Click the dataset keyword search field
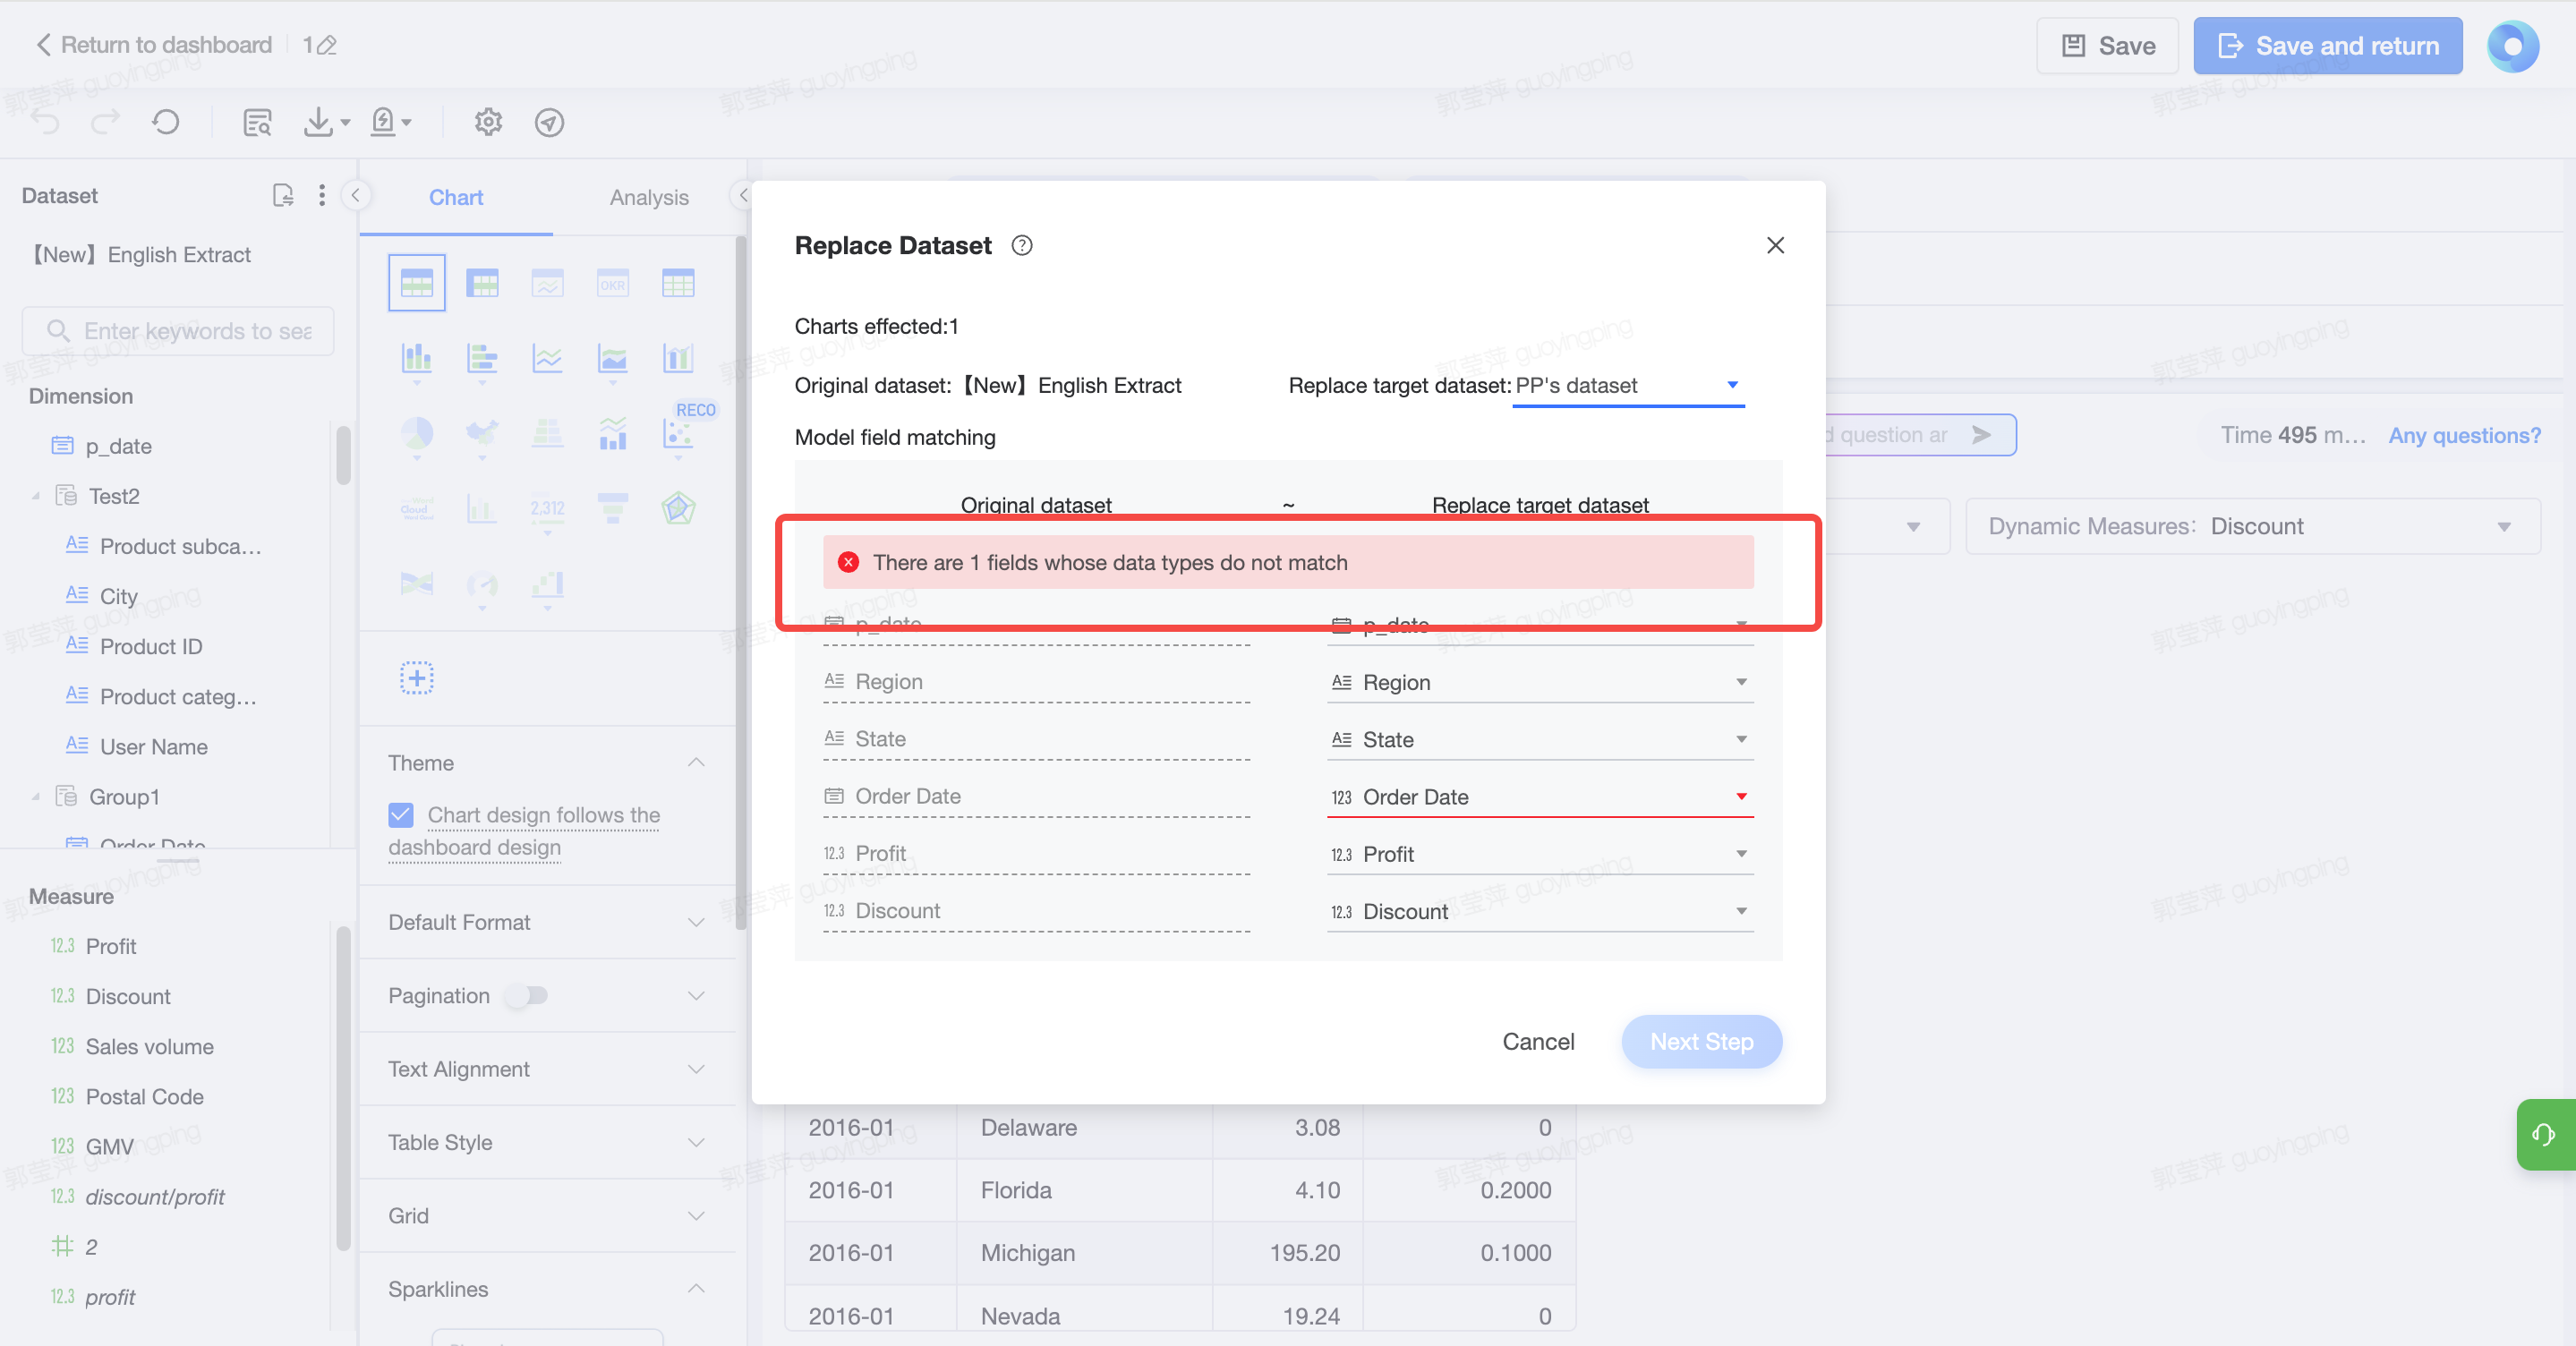 coord(178,331)
